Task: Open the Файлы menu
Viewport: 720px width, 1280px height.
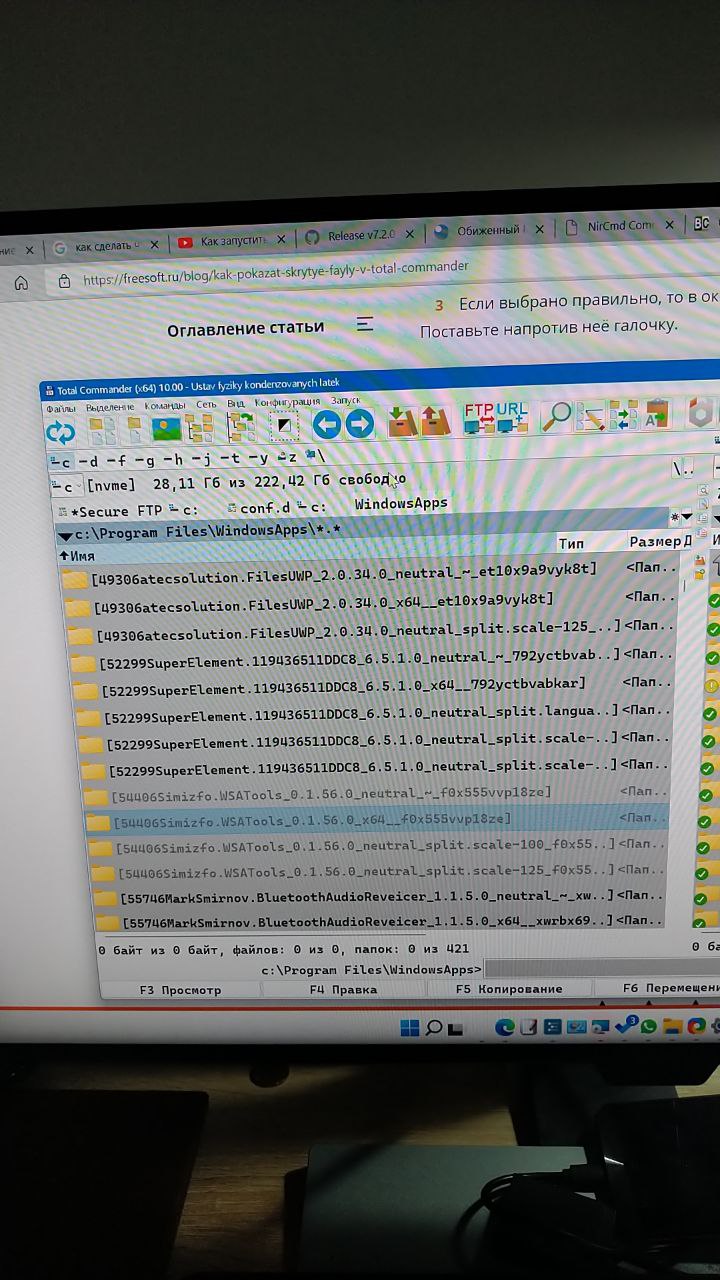Action: coord(60,409)
